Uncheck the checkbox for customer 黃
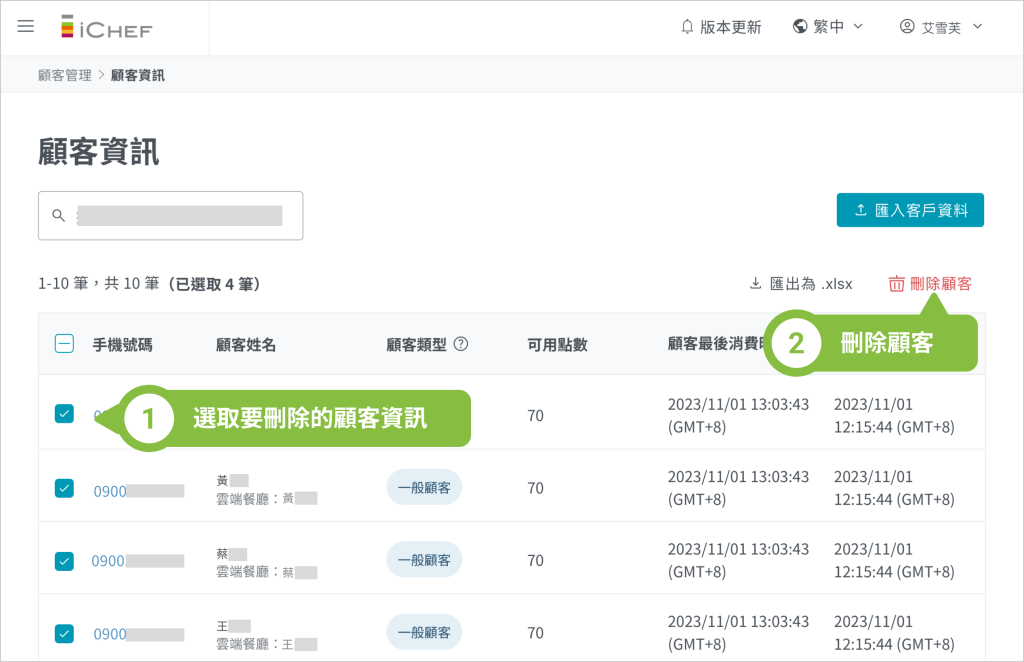This screenshot has height=662, width=1024. click(x=64, y=488)
